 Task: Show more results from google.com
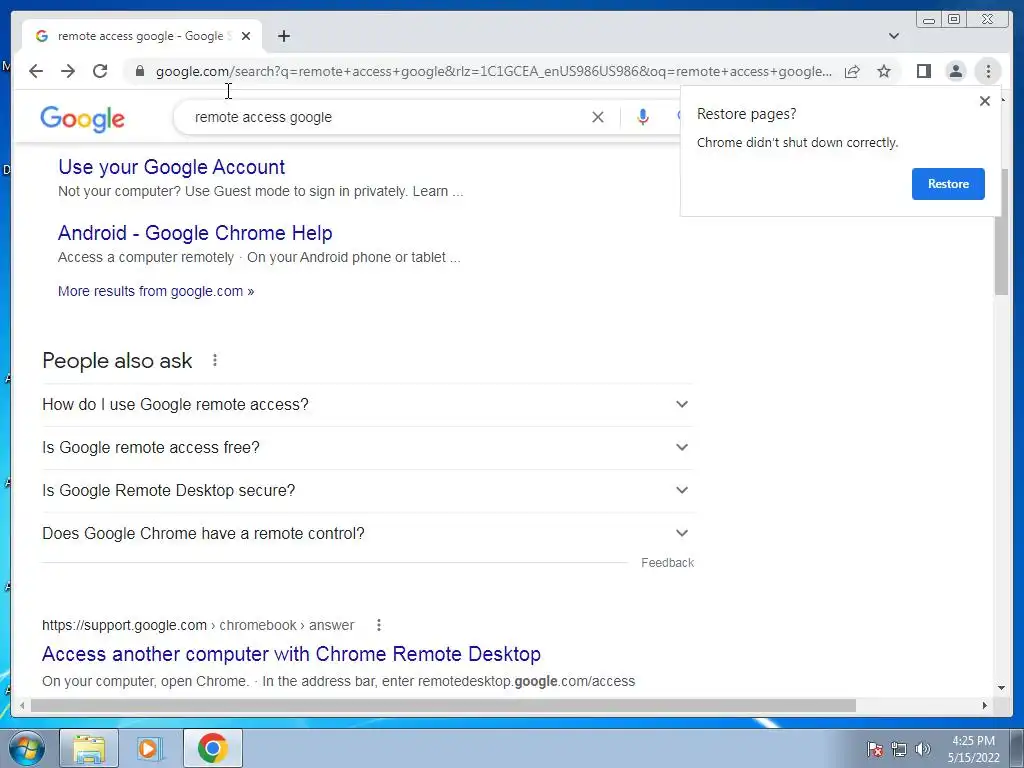pos(156,291)
